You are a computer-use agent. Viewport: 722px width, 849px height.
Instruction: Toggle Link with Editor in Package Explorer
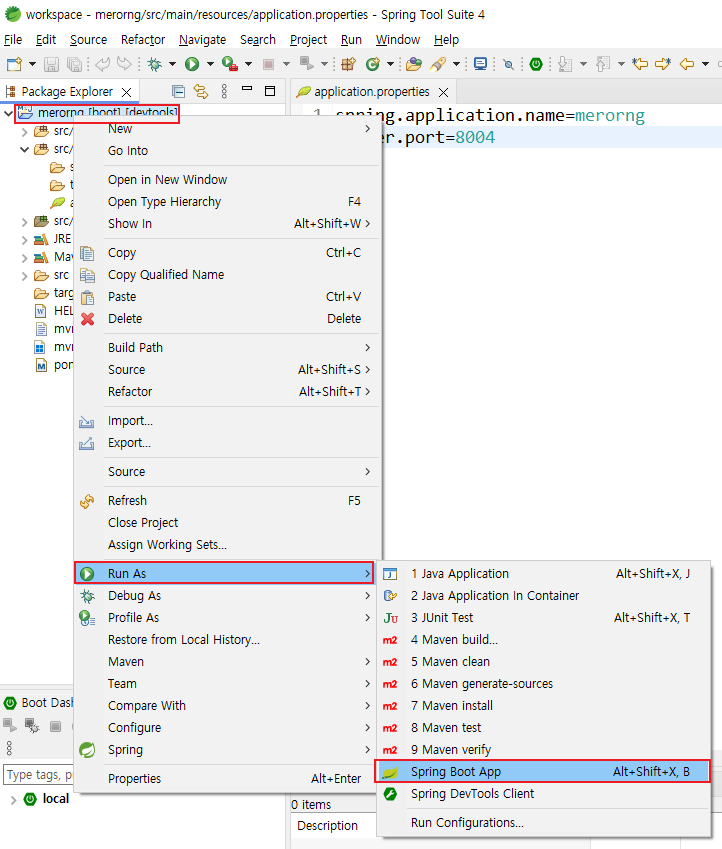[201, 92]
